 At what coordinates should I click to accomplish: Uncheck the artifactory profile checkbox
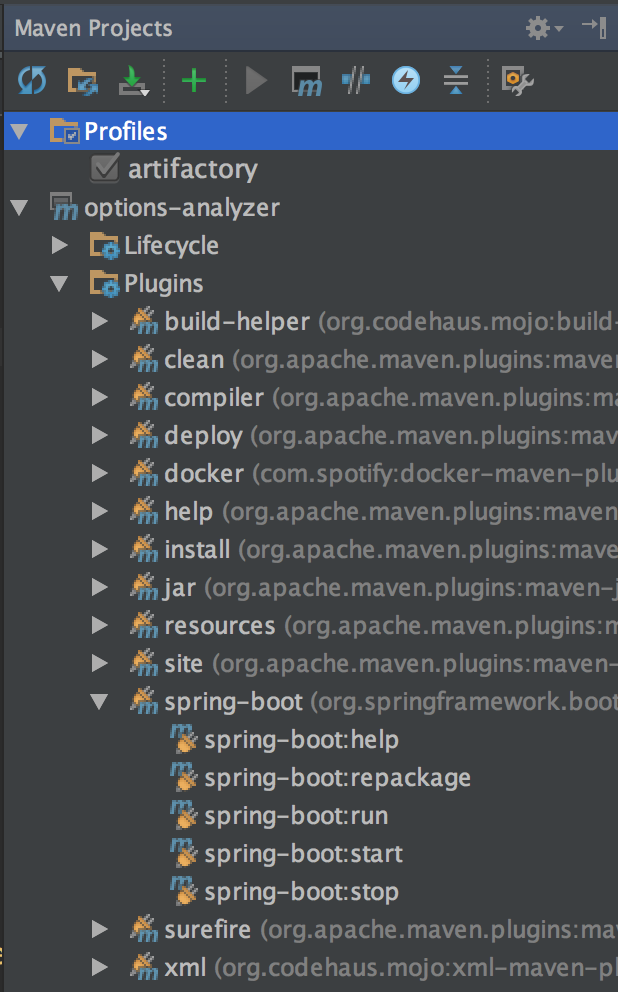tap(104, 169)
